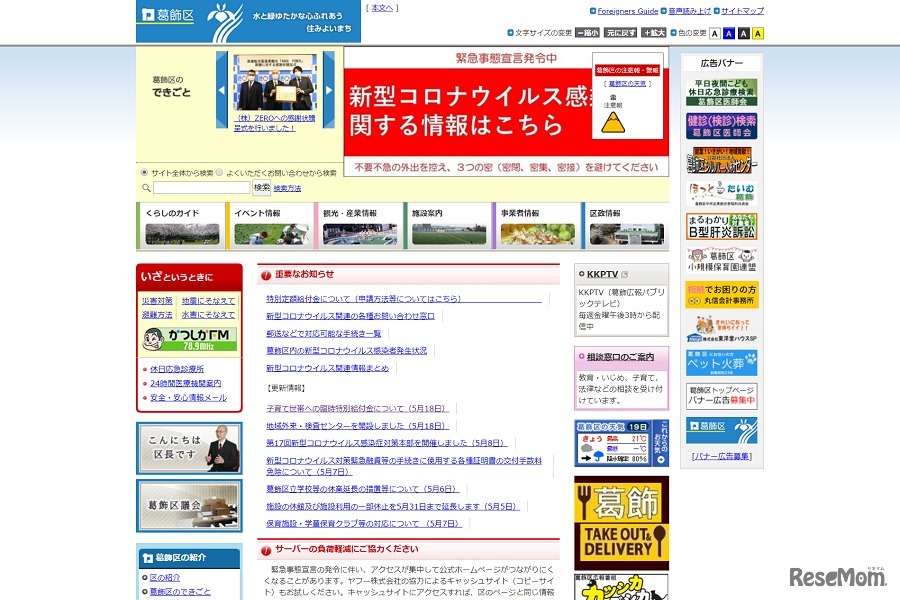
Task: Click the yellow warning triangle weather alert icon
Action: [613, 122]
